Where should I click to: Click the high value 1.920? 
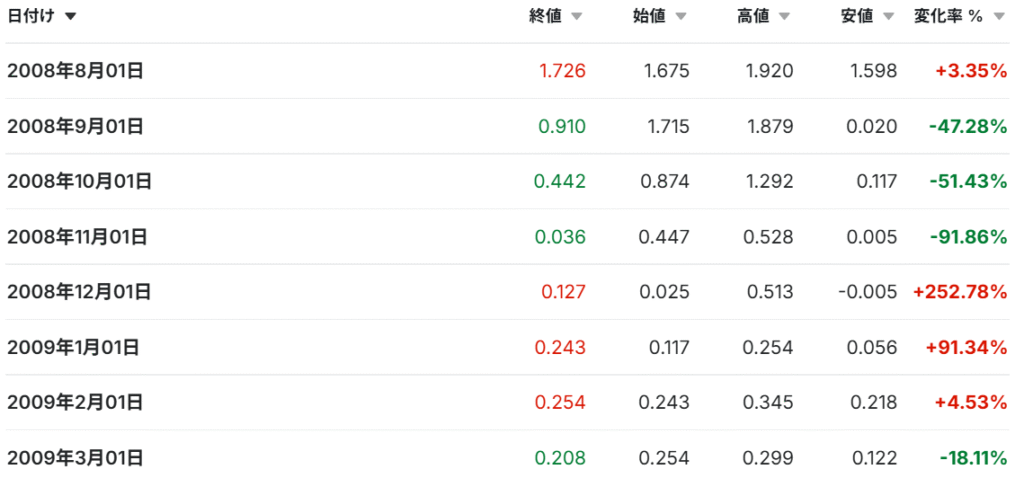click(x=769, y=71)
